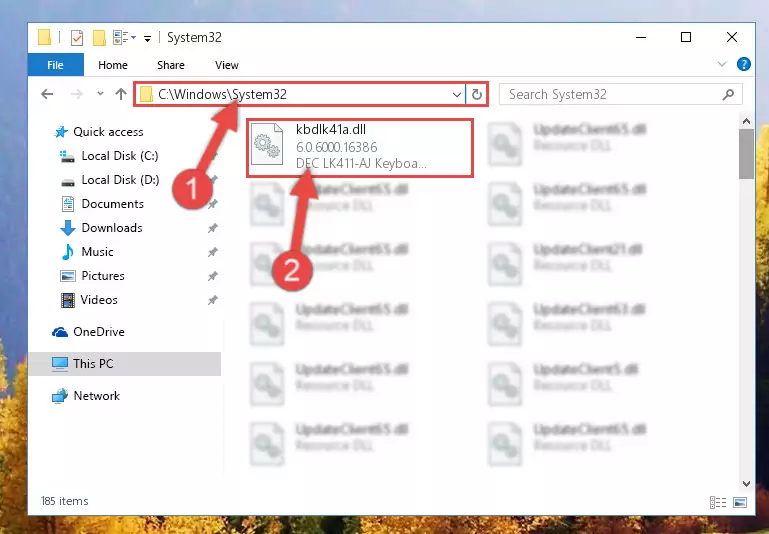Viewport: 769px width, 534px height.
Task: Select the kbdlk41a.dll file
Action: coord(360,147)
